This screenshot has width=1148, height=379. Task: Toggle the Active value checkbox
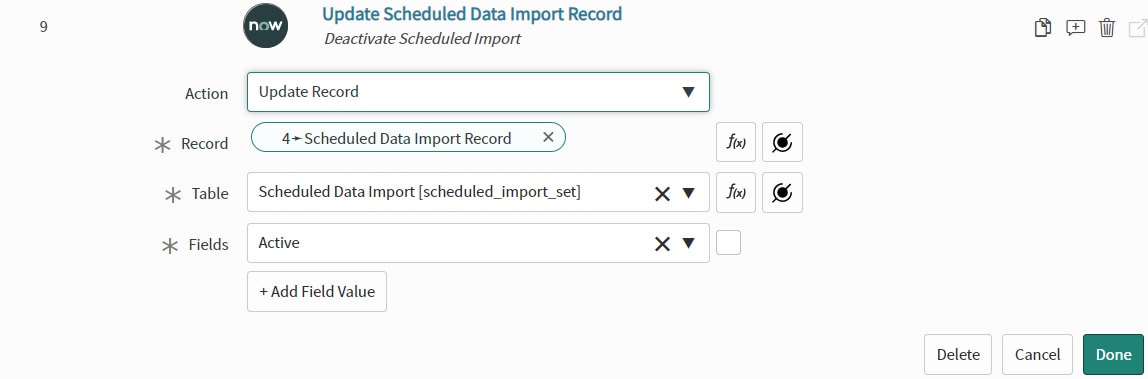[728, 243]
